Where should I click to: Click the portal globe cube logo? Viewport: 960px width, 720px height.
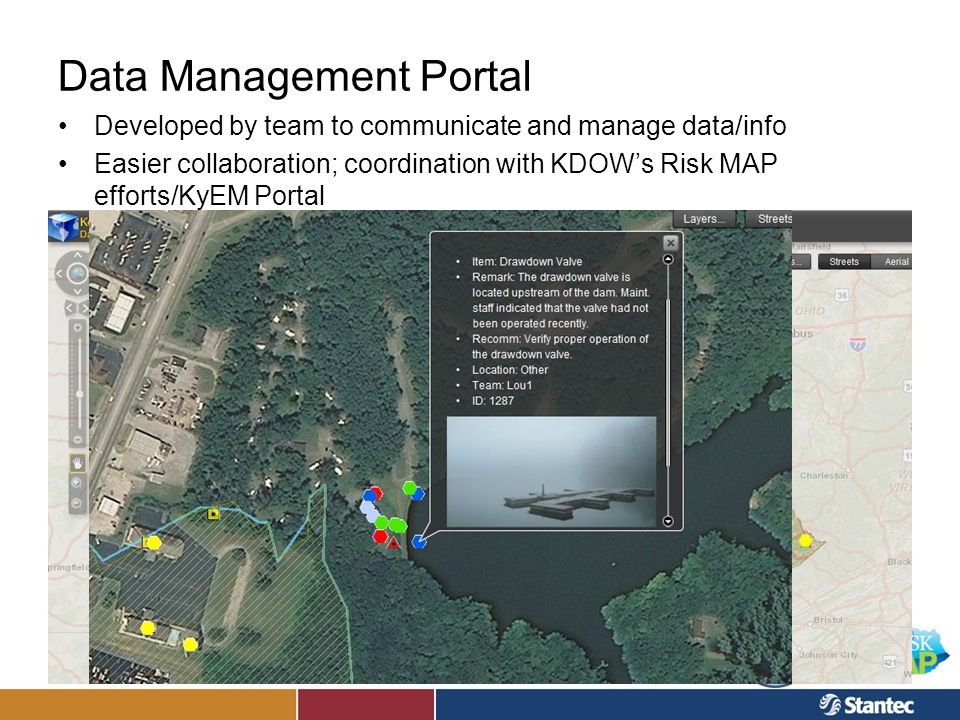point(64,227)
